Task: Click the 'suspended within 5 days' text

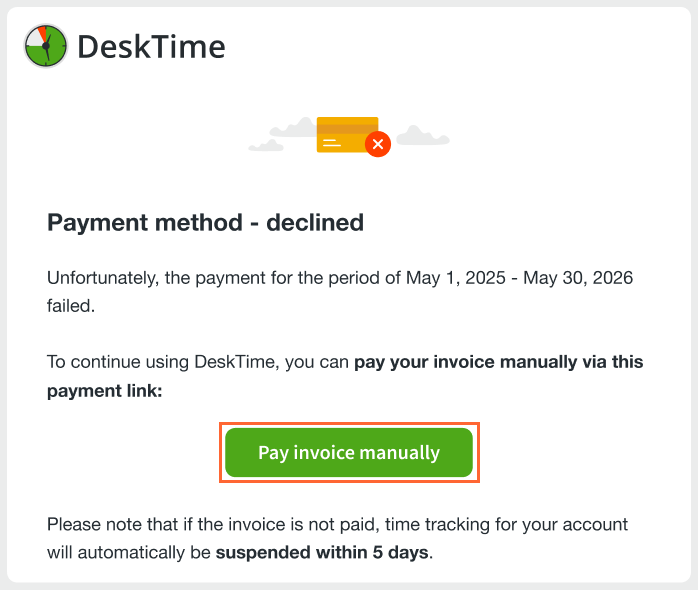Action: coord(323,553)
